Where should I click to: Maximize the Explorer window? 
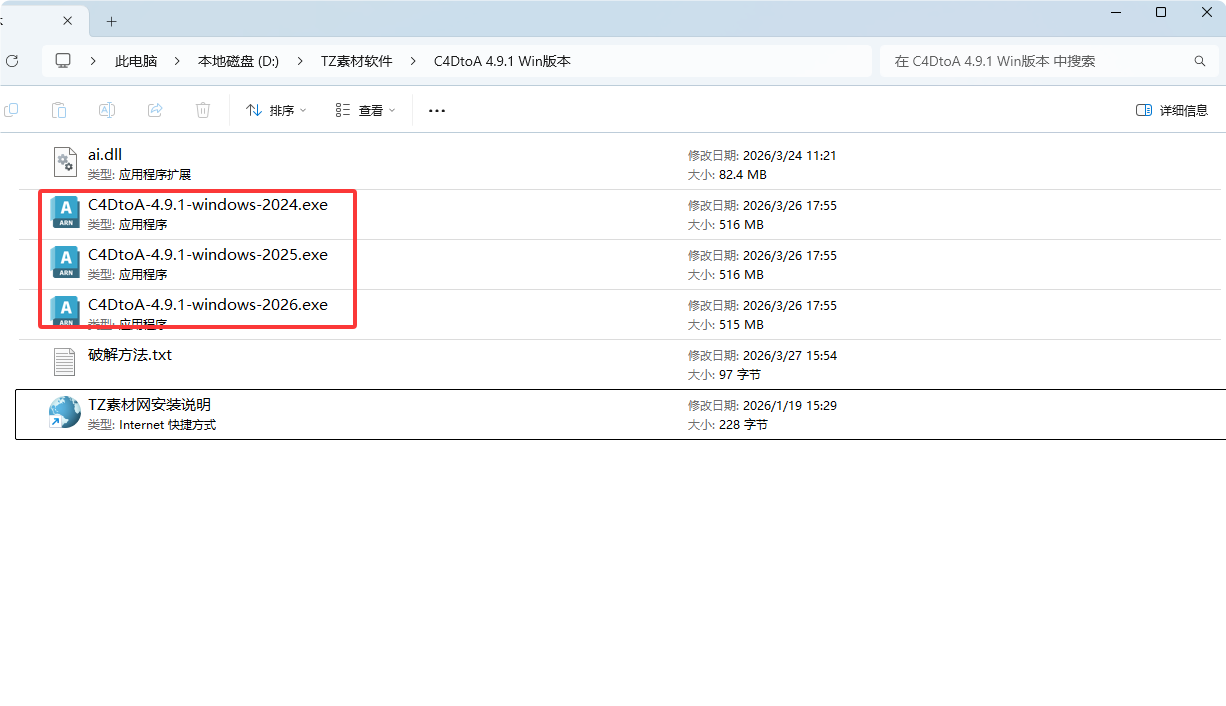pos(1161,12)
